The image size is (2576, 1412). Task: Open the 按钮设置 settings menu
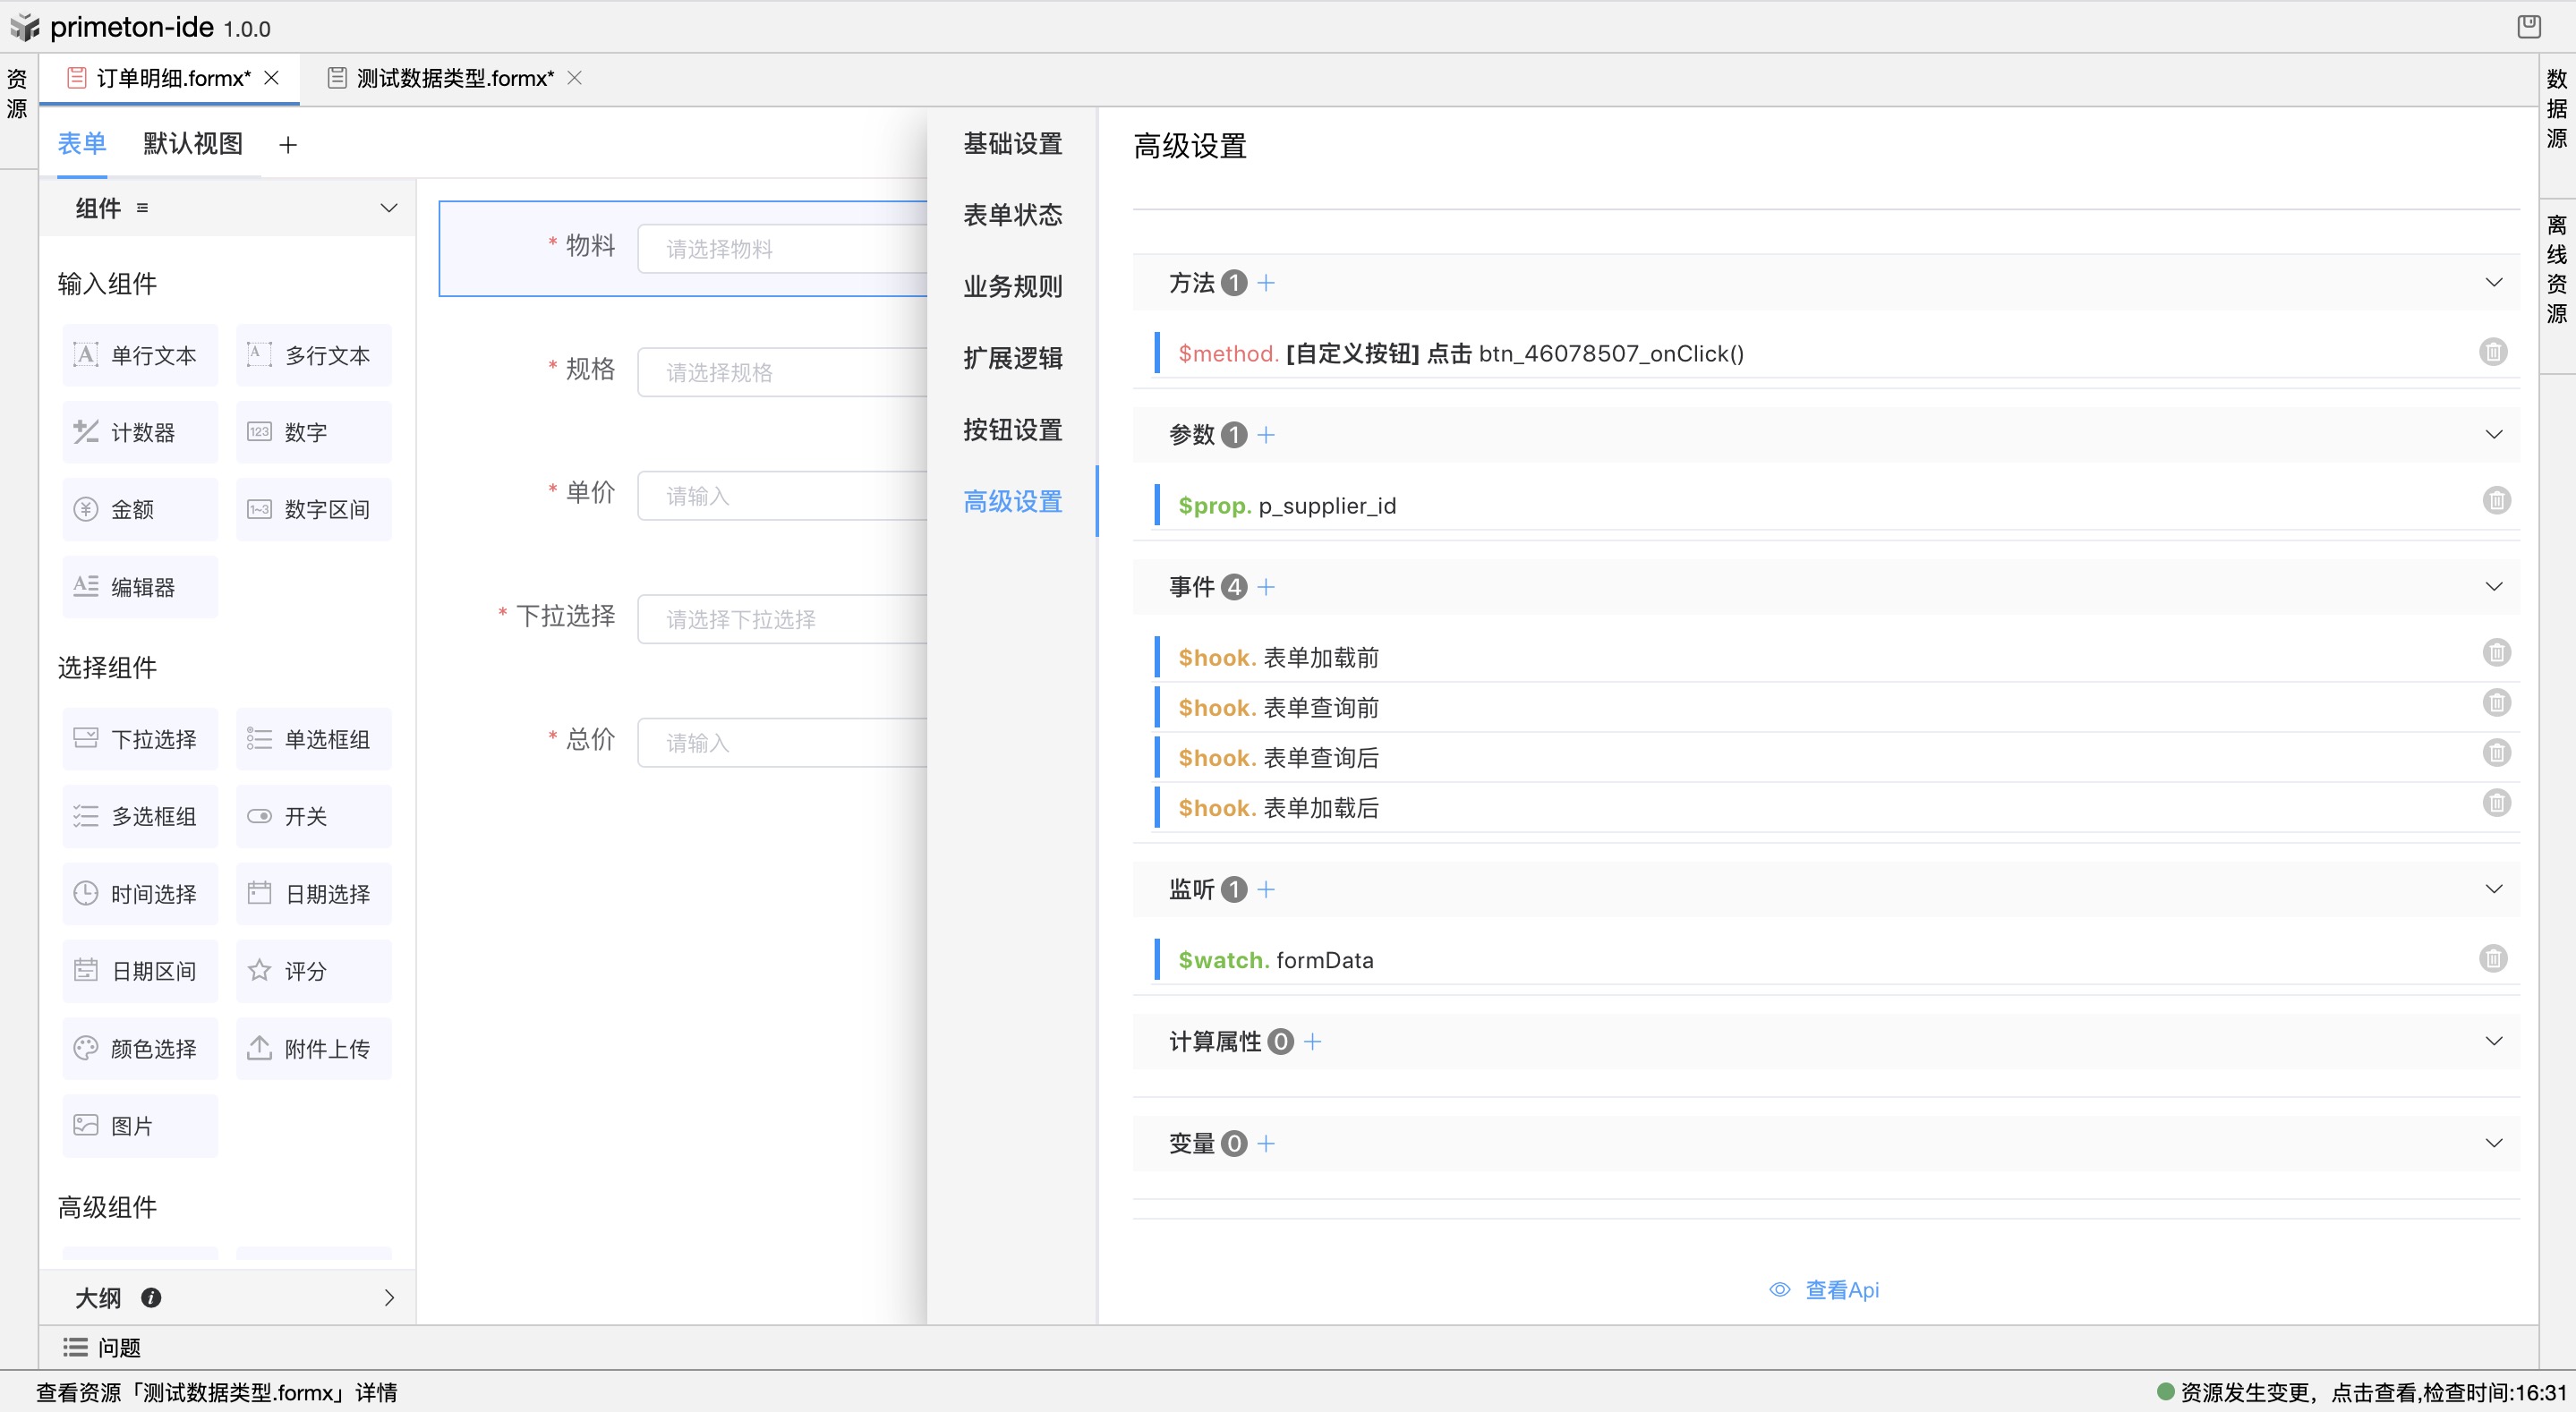[x=1012, y=430]
